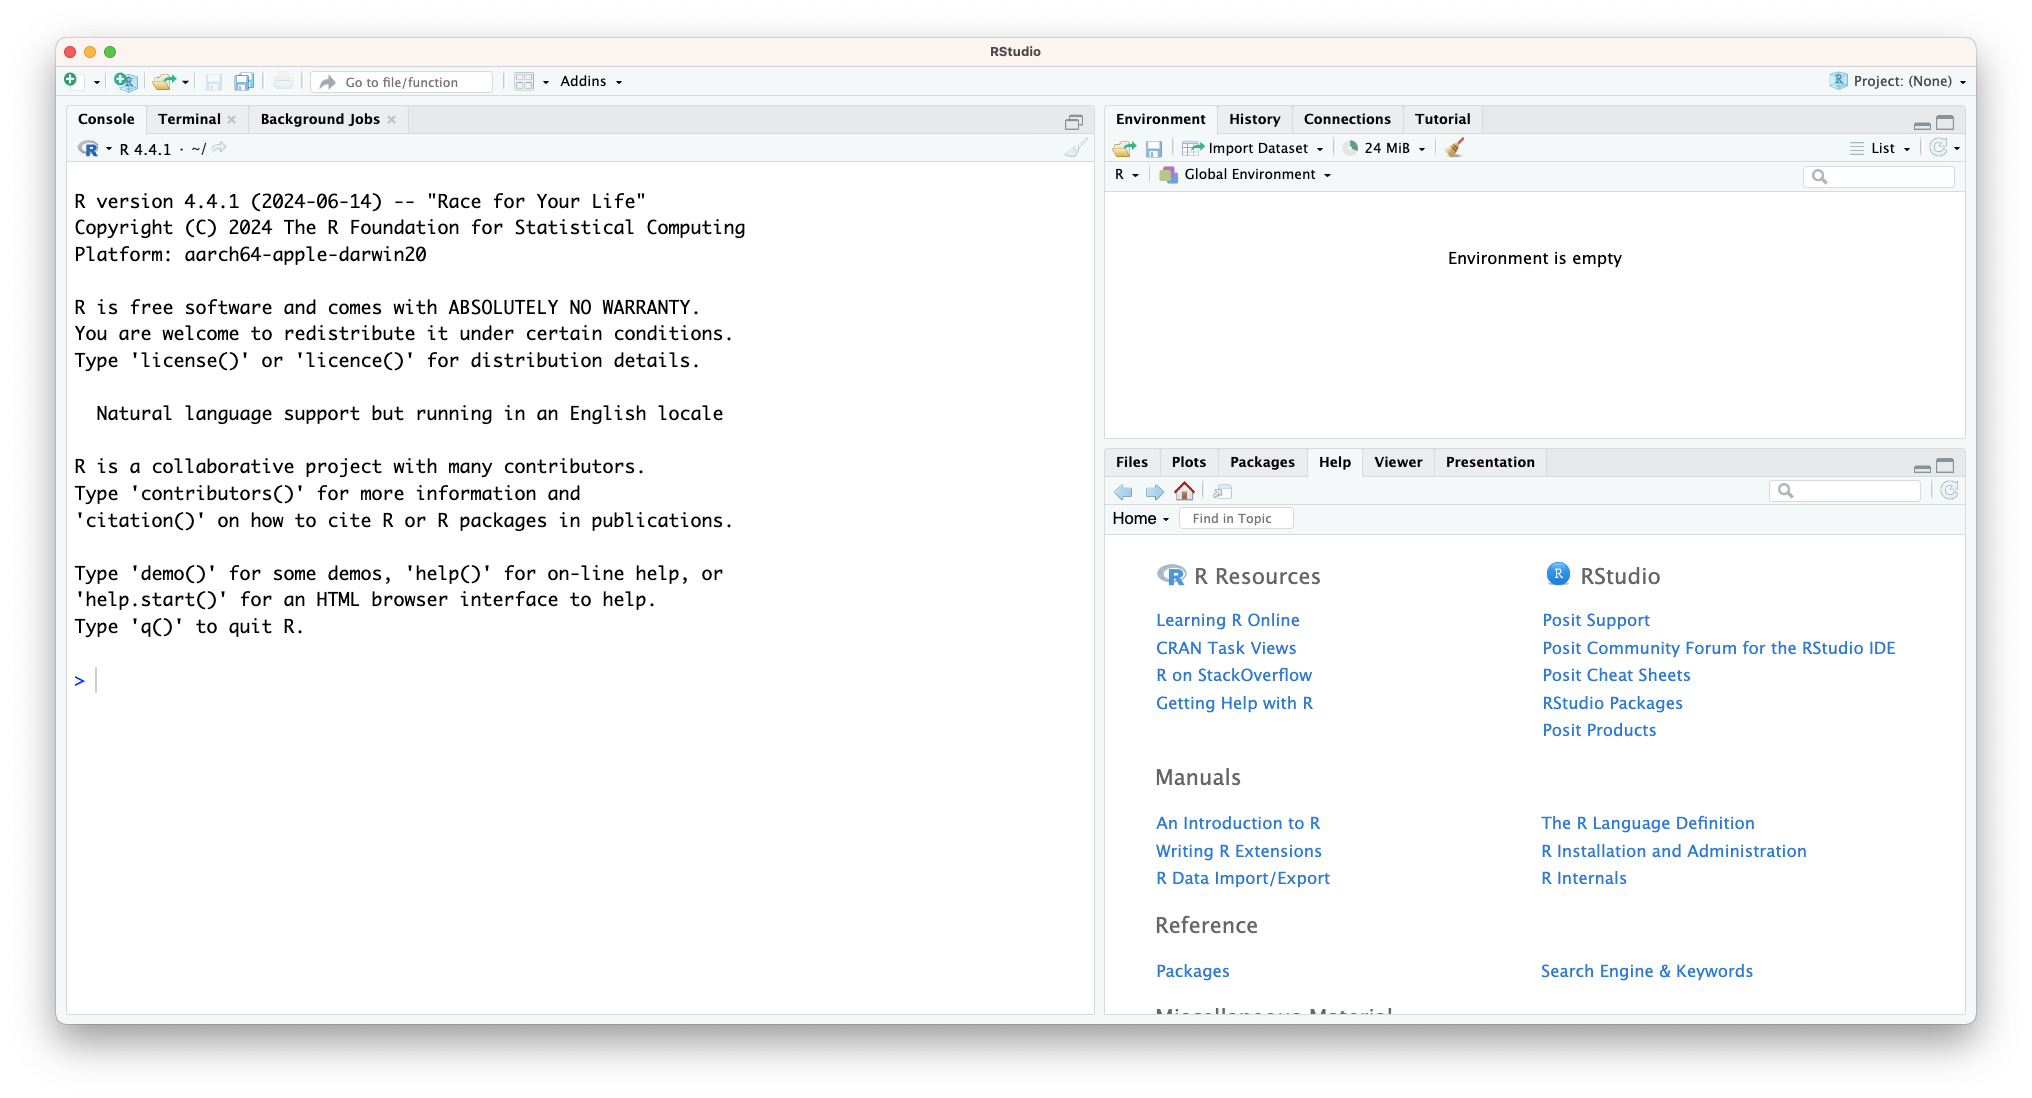Screen dimensions: 2032x1098
Task: Click the Open File folder icon
Action: click(164, 82)
